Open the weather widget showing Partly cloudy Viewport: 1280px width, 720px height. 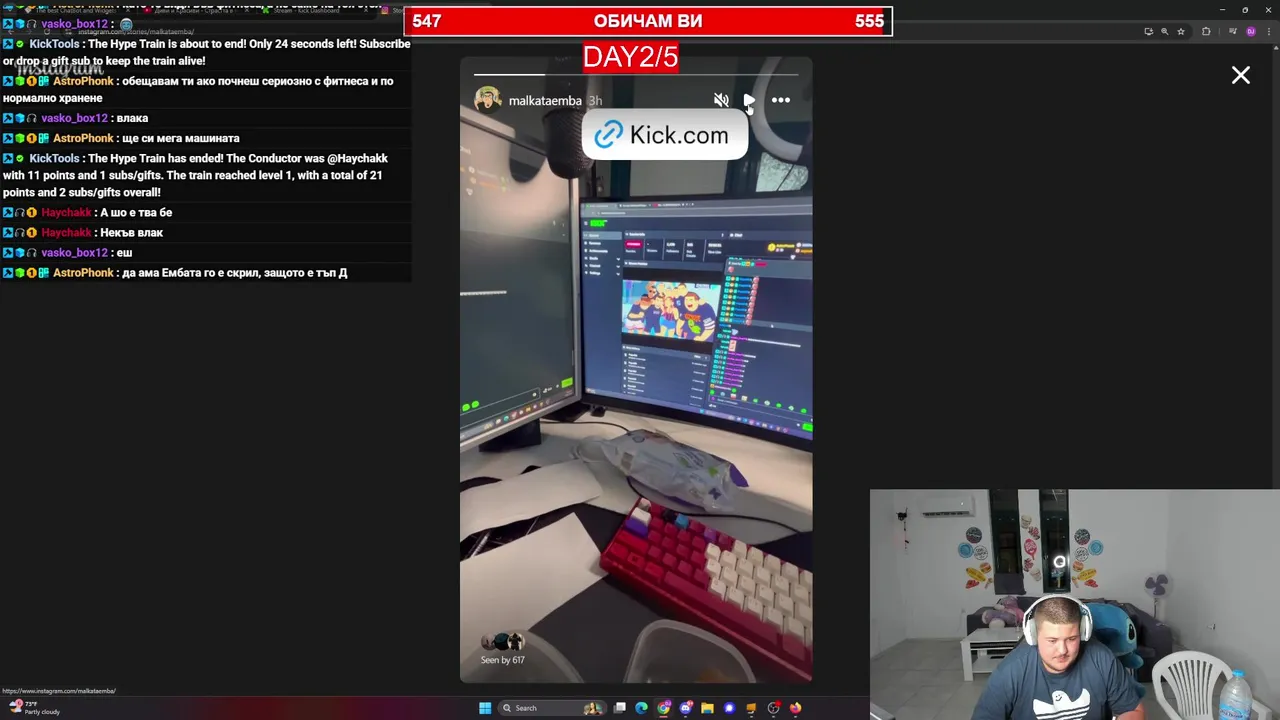pos(34,707)
